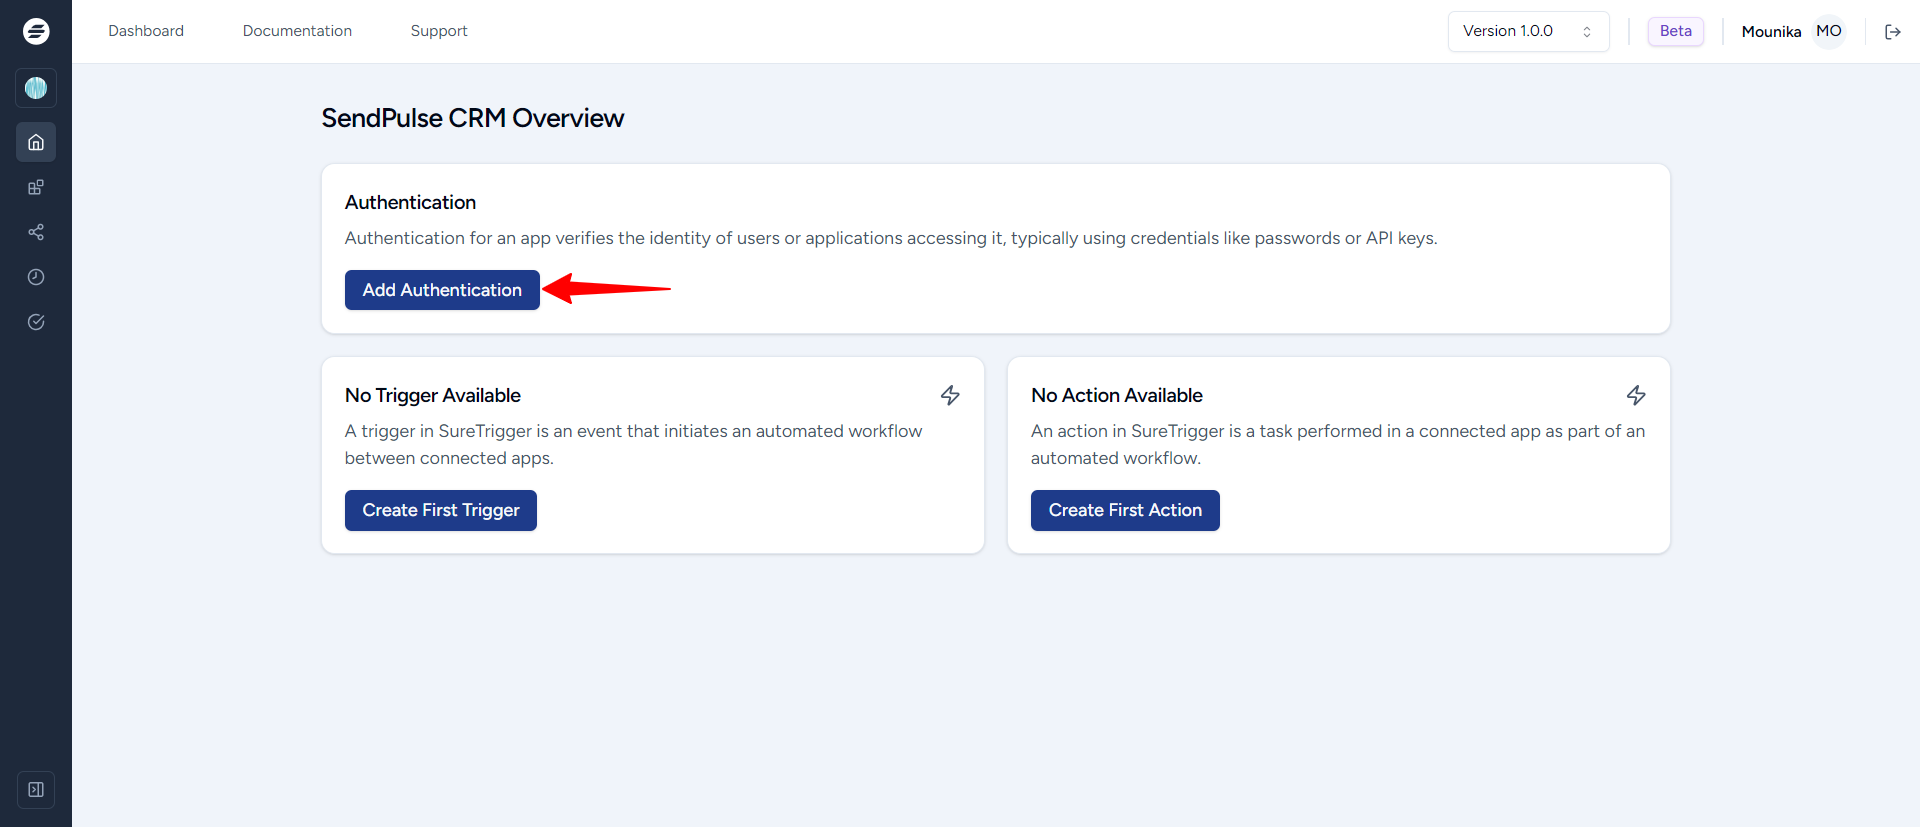Click lightning bolt icon in Action card
The width and height of the screenshot is (1920, 827).
1636,395
